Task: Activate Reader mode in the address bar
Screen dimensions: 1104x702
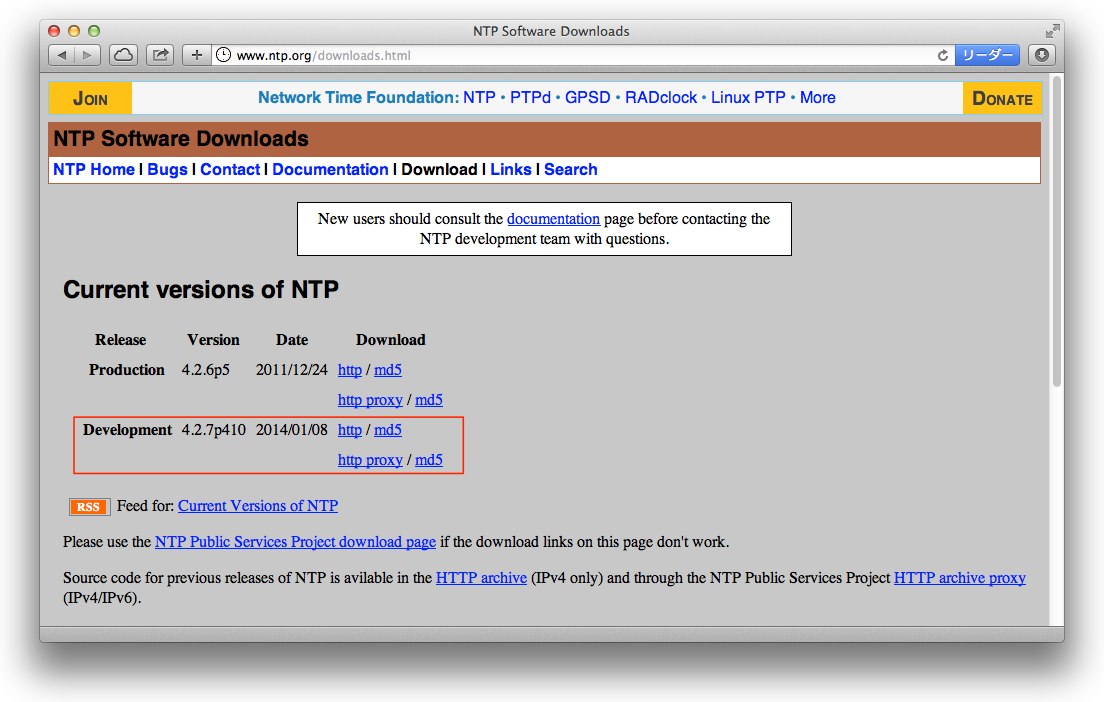Action: [987, 55]
